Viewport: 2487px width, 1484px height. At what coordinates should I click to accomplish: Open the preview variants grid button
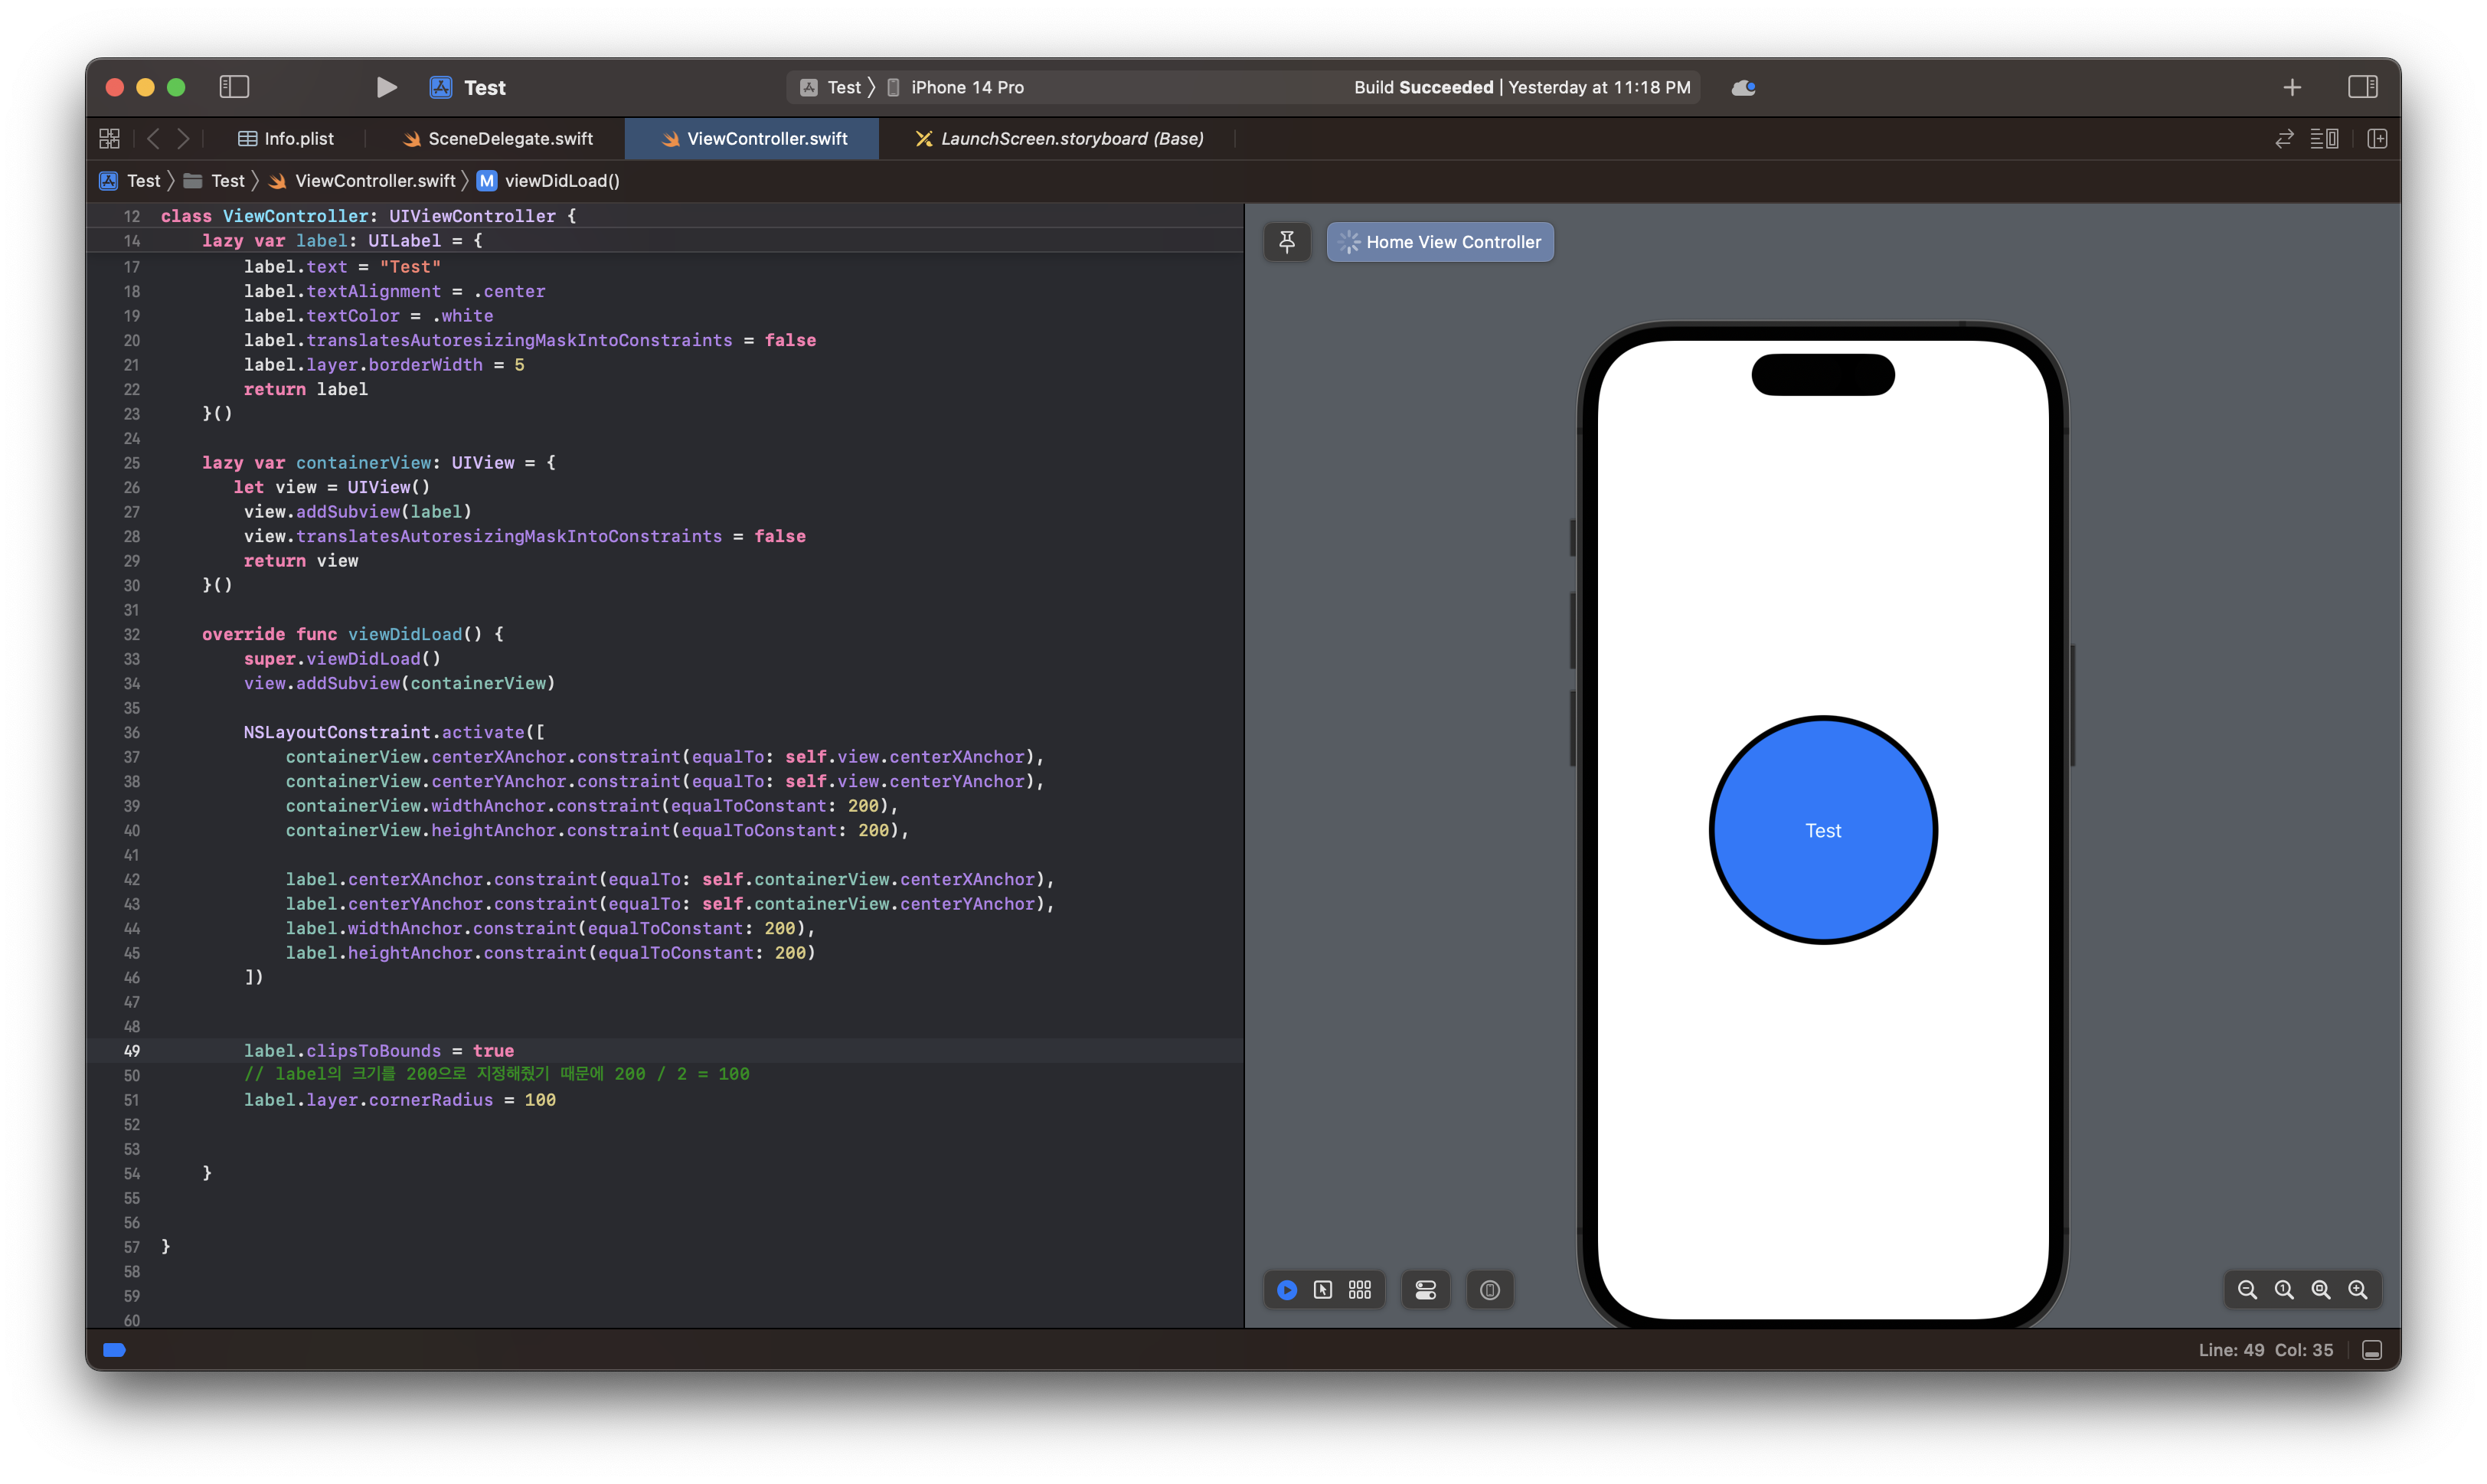coord(1360,1290)
